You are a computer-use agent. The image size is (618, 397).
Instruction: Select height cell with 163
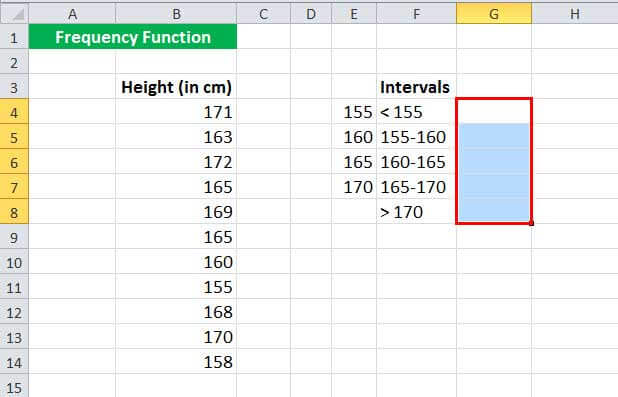coord(176,137)
